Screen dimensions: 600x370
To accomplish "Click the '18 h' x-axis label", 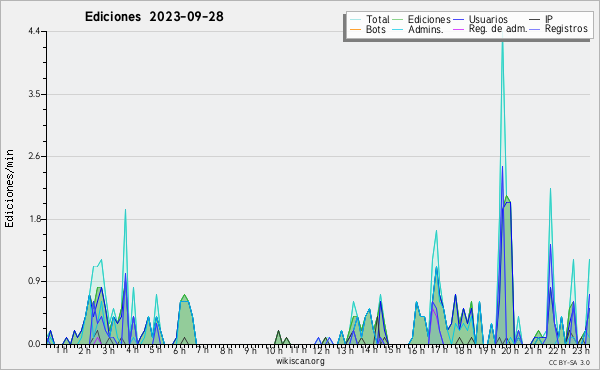I will pos(463,350).
